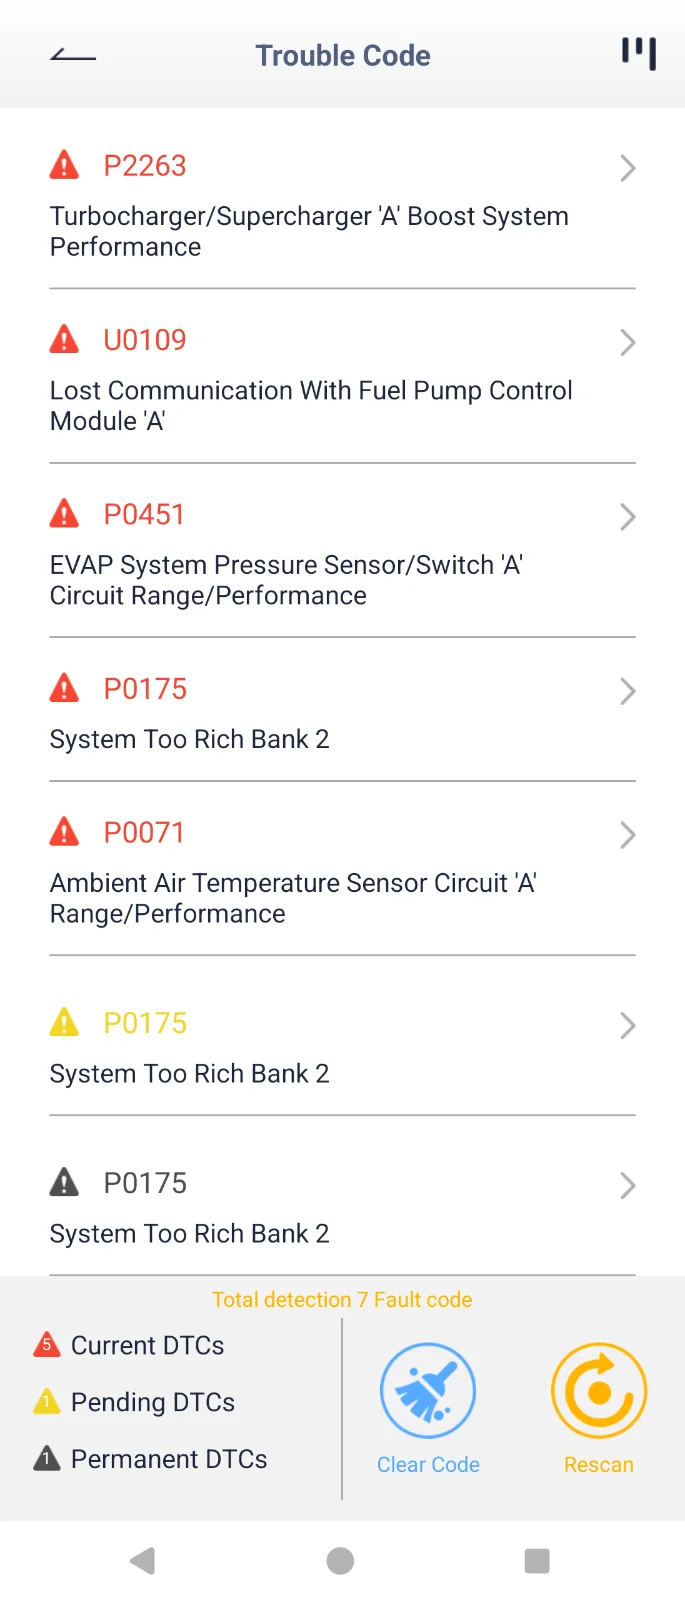Select Pending DTCs legend item
Screen dimensions: 685x1600
pyautogui.click(x=134, y=1402)
